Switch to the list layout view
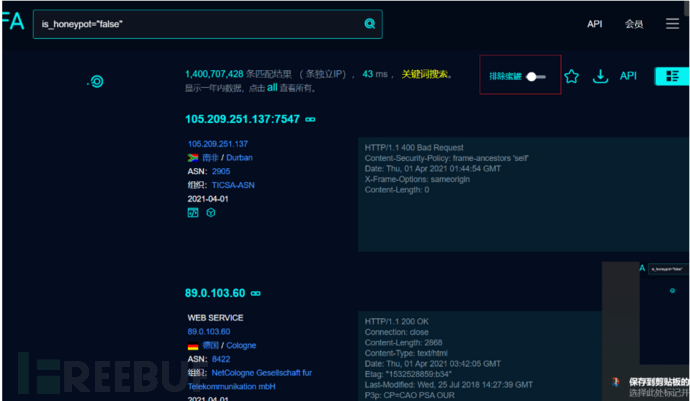The width and height of the screenshot is (690, 401). coord(671,76)
